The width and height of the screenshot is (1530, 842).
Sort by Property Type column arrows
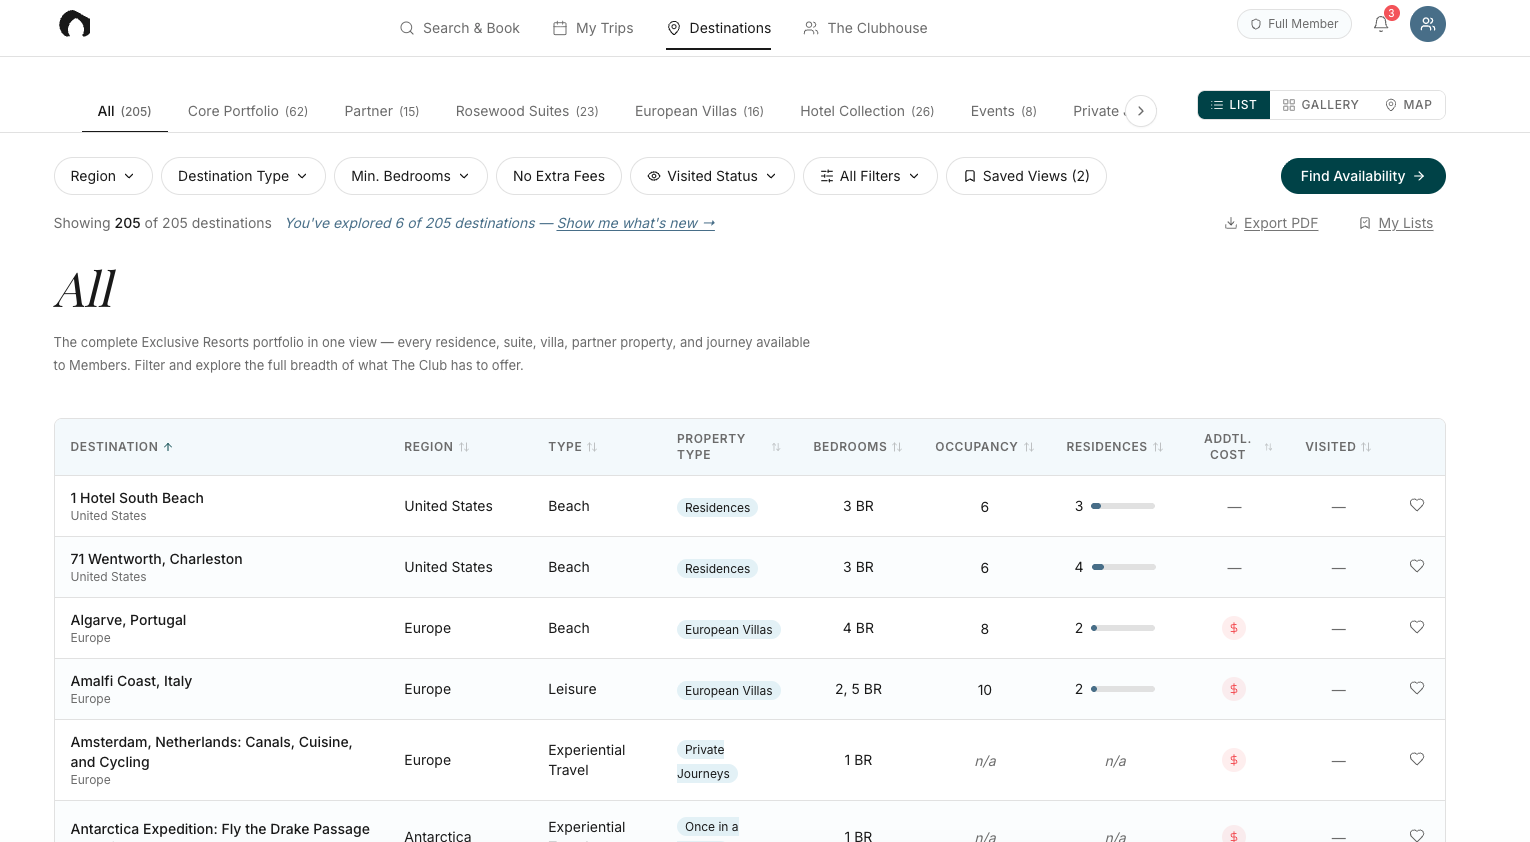(x=776, y=447)
